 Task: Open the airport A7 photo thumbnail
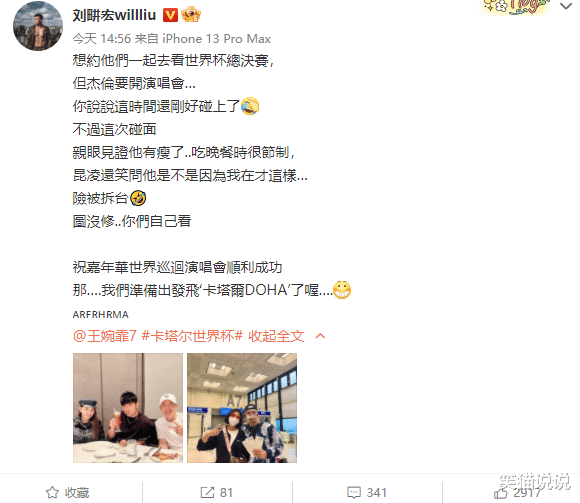point(242,408)
